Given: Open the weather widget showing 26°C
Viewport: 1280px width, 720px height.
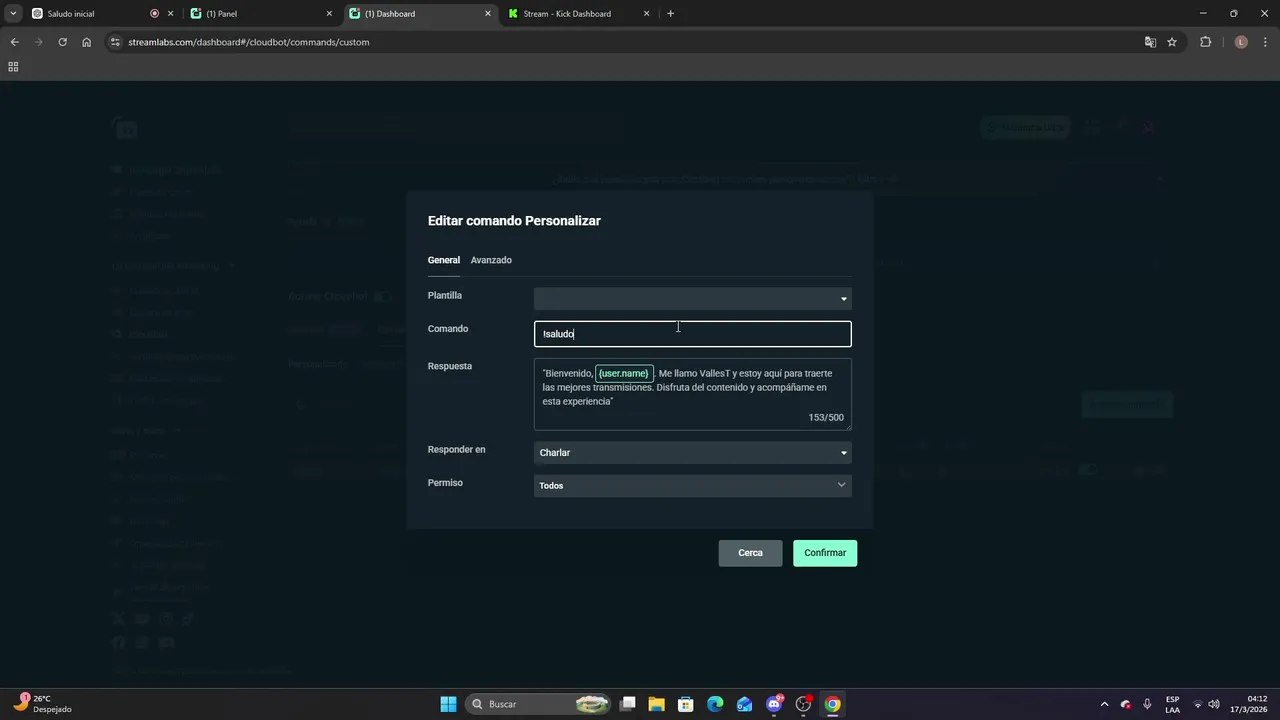Looking at the screenshot, I should point(44,704).
